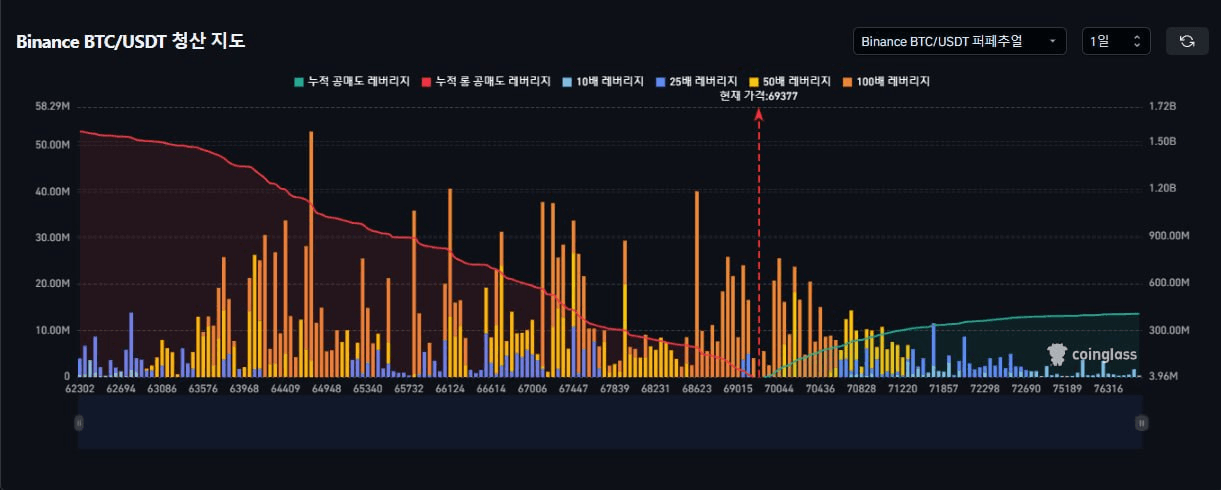
Task: Click the 58.29M left axis value
Action: [52, 105]
